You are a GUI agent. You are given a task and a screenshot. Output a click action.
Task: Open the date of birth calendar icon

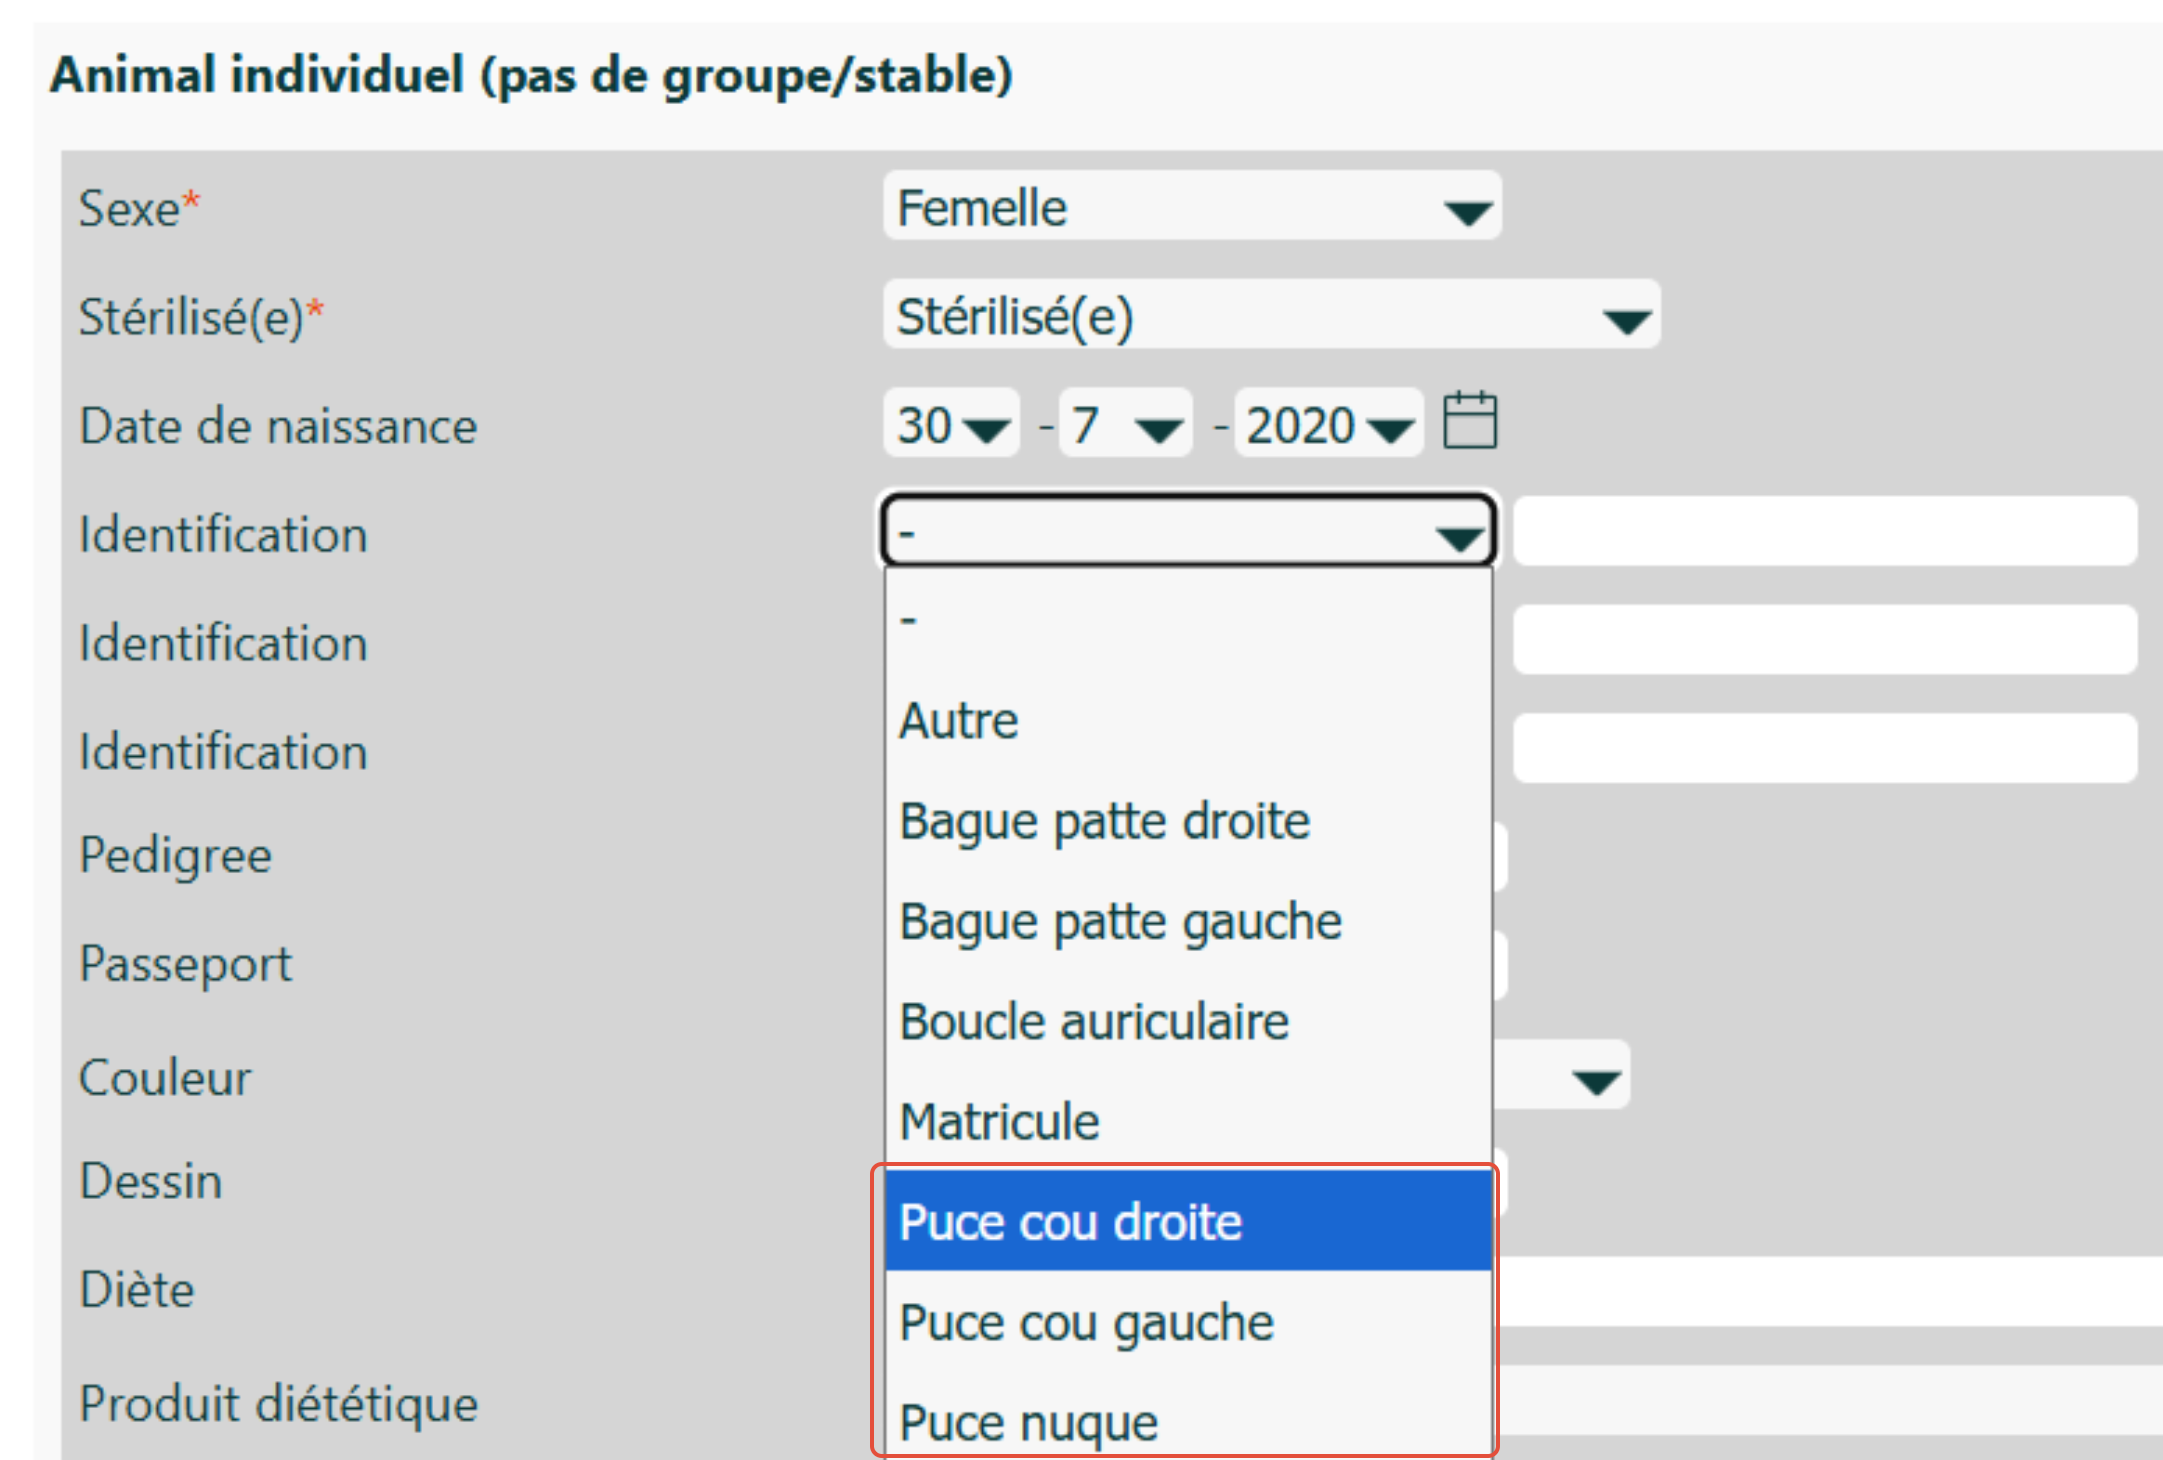(x=1469, y=421)
